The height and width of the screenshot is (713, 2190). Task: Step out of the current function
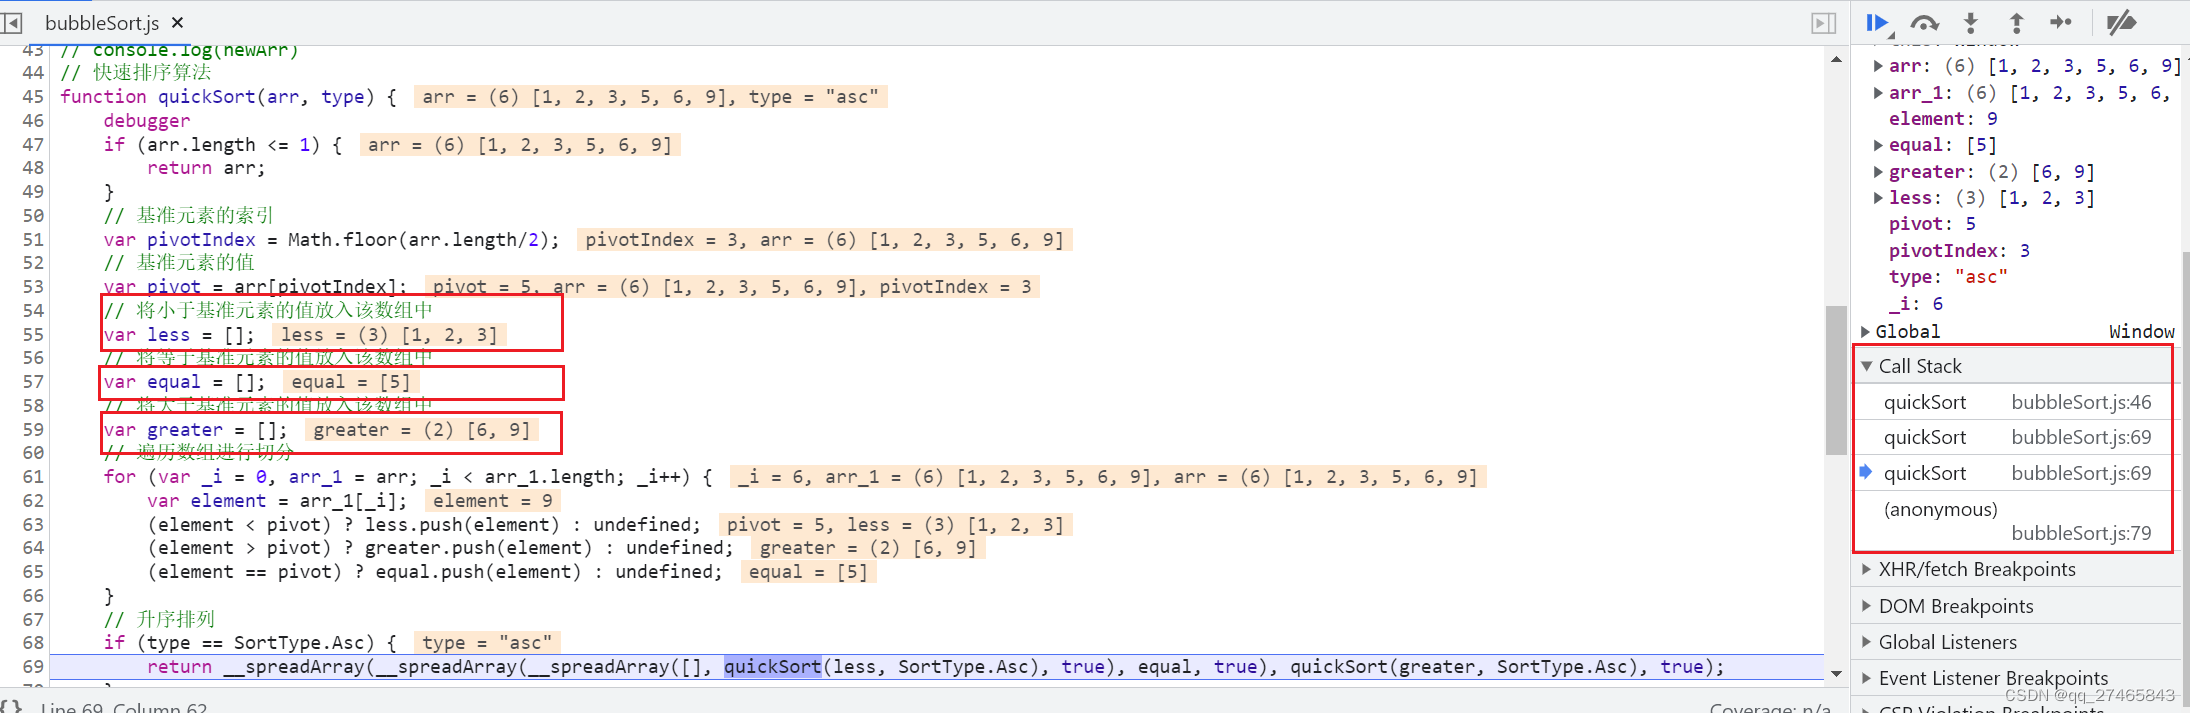2016,22
